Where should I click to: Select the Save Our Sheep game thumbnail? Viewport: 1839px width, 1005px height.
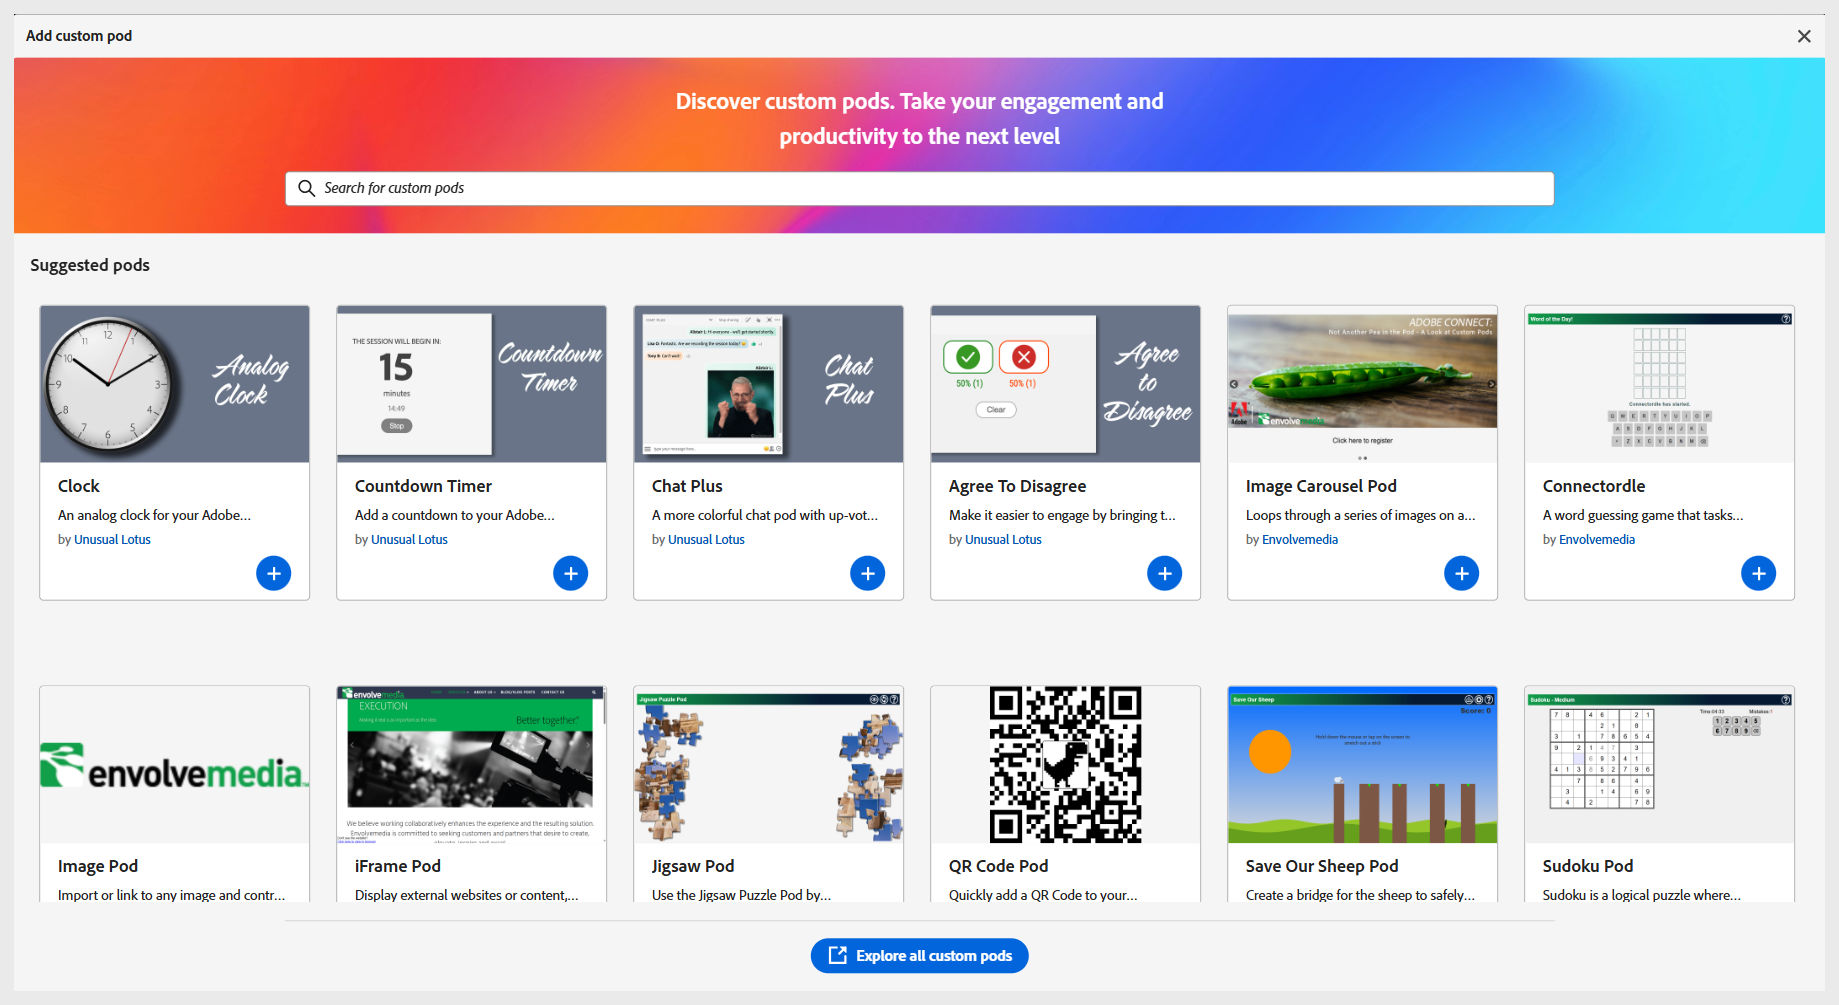1362,764
